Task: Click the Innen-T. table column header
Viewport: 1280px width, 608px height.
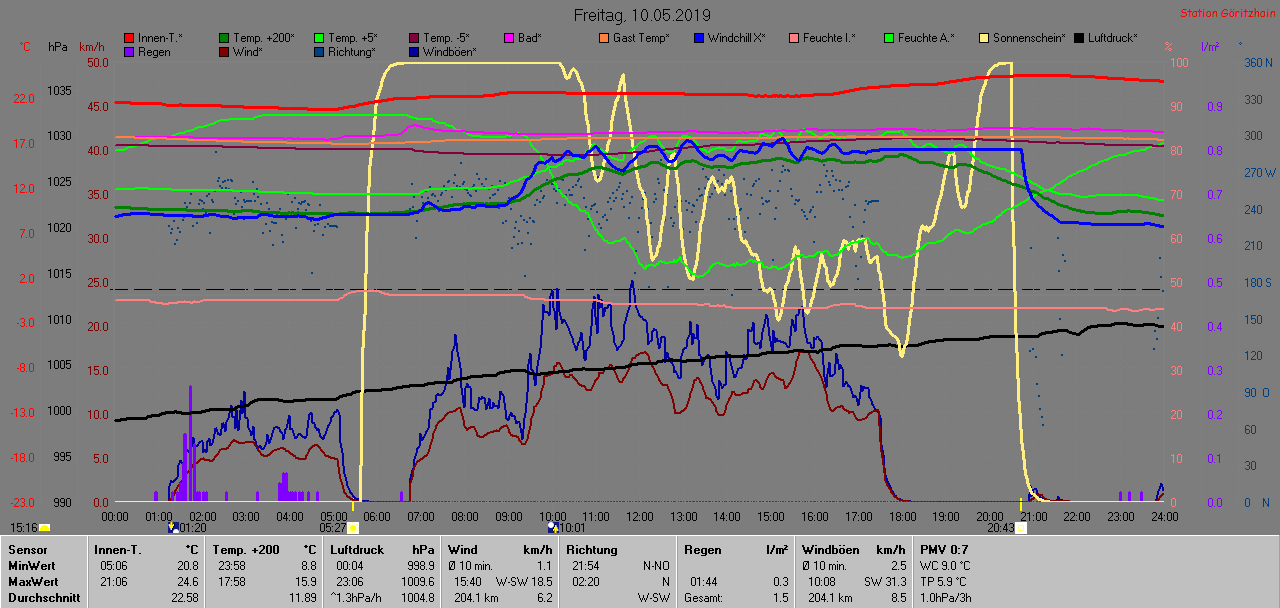Action: [118, 549]
